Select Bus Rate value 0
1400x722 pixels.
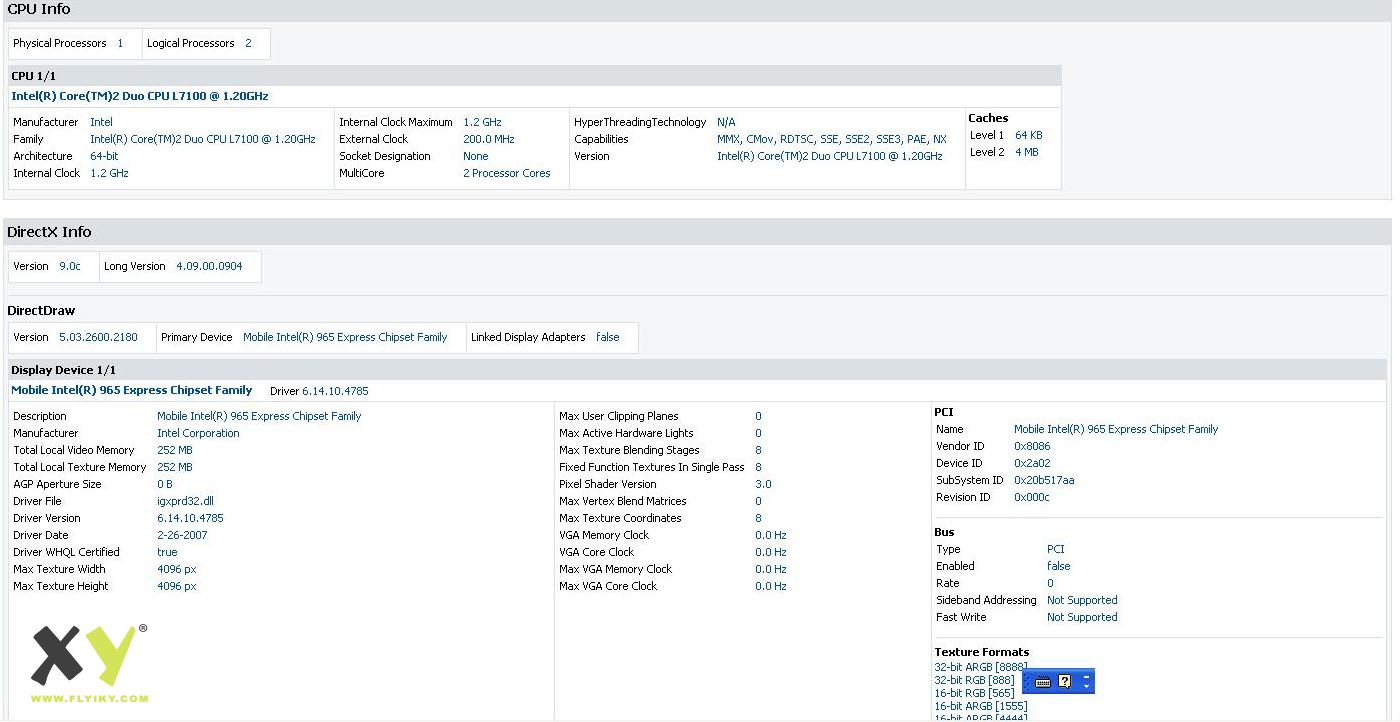[x=1050, y=583]
